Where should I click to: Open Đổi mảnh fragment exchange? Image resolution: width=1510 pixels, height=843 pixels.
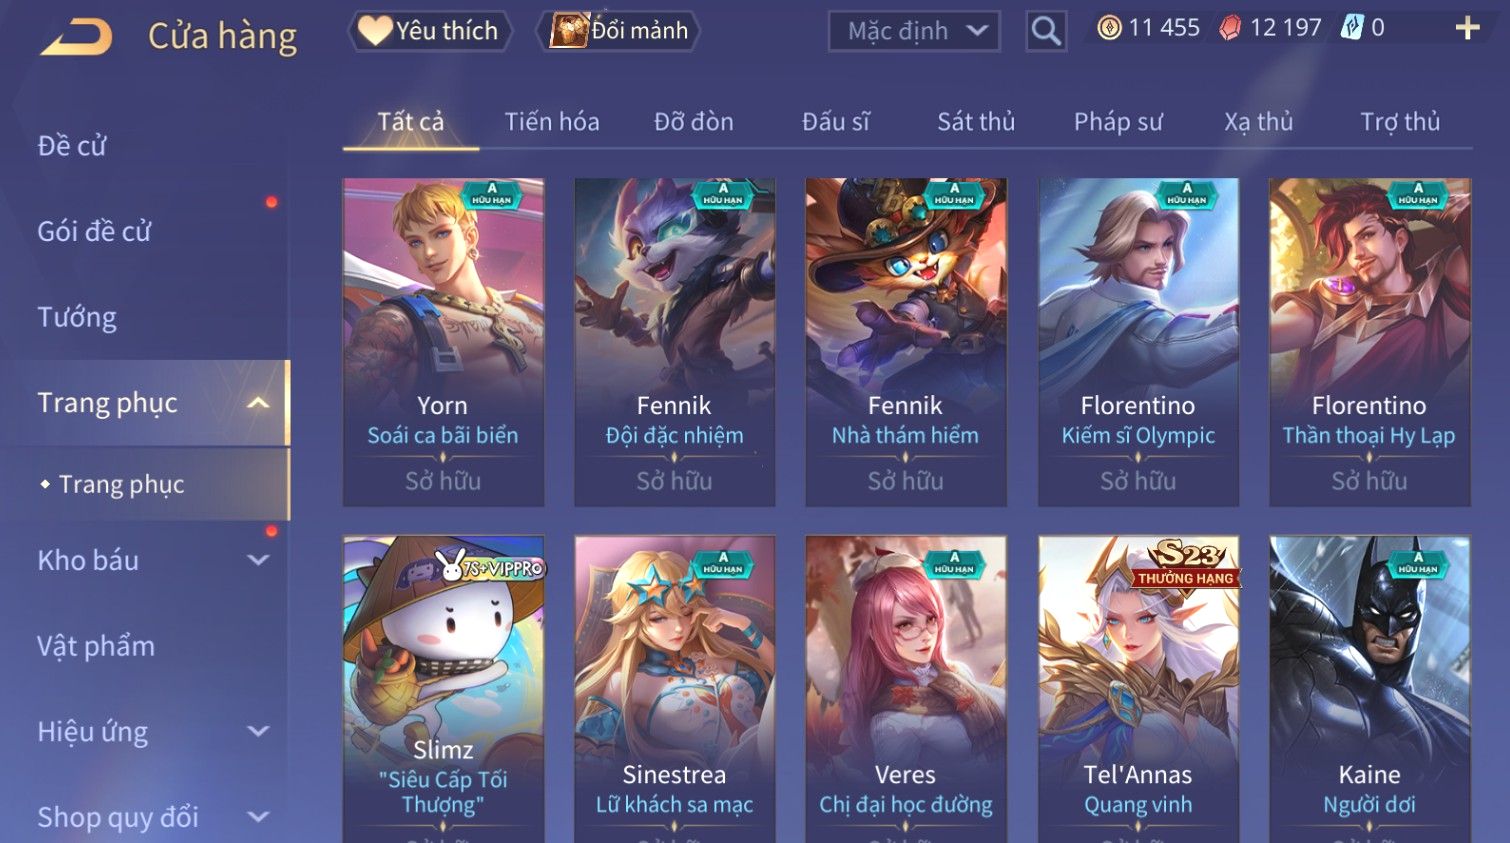[x=618, y=31]
